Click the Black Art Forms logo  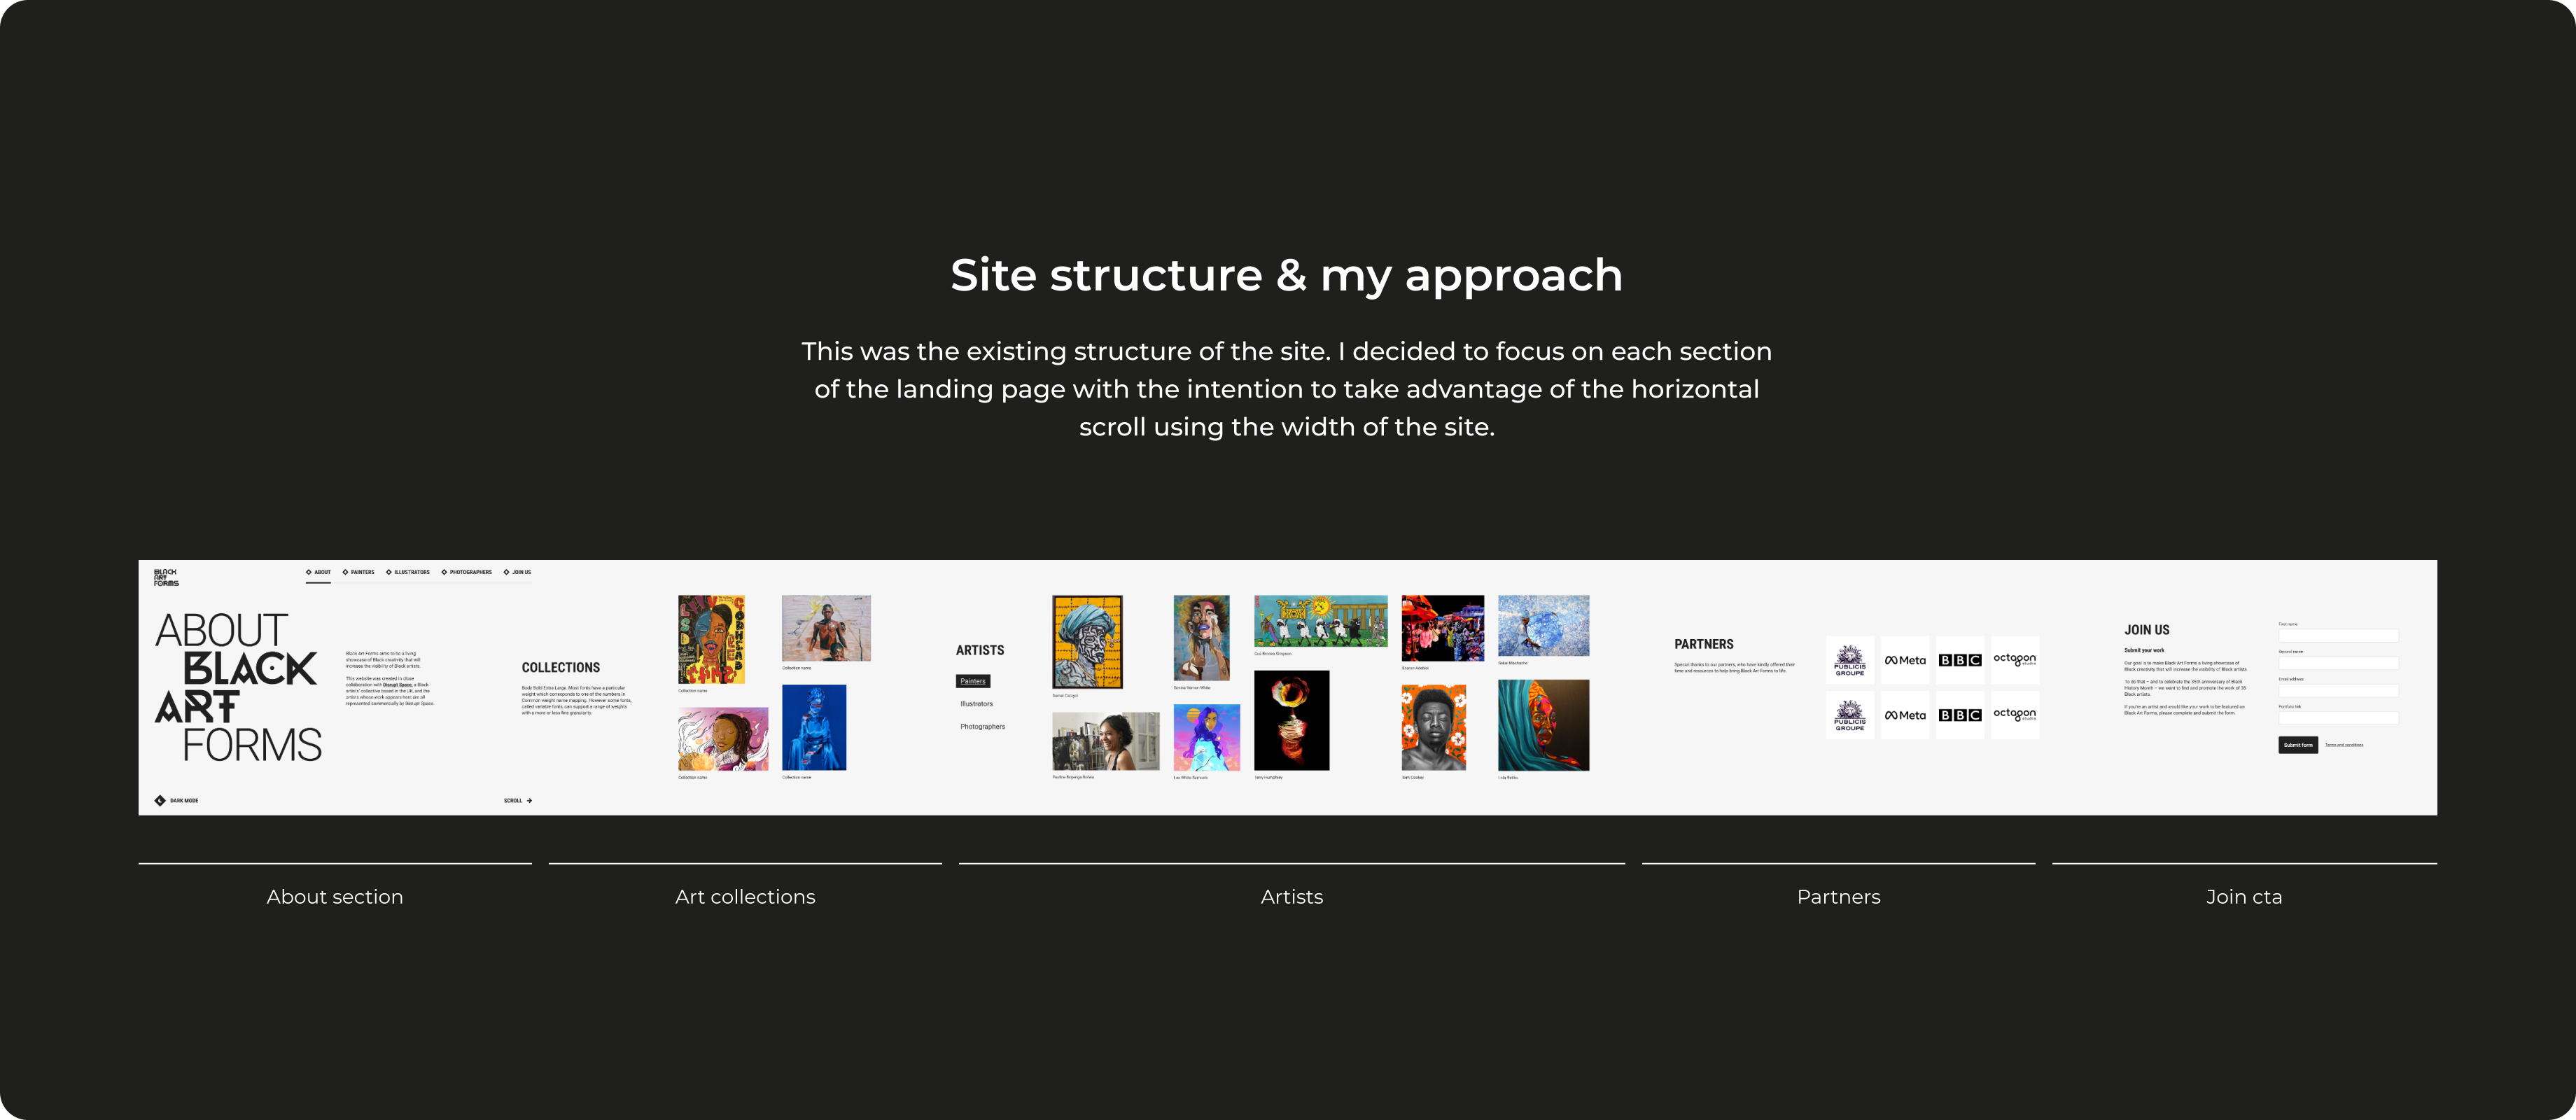166,578
